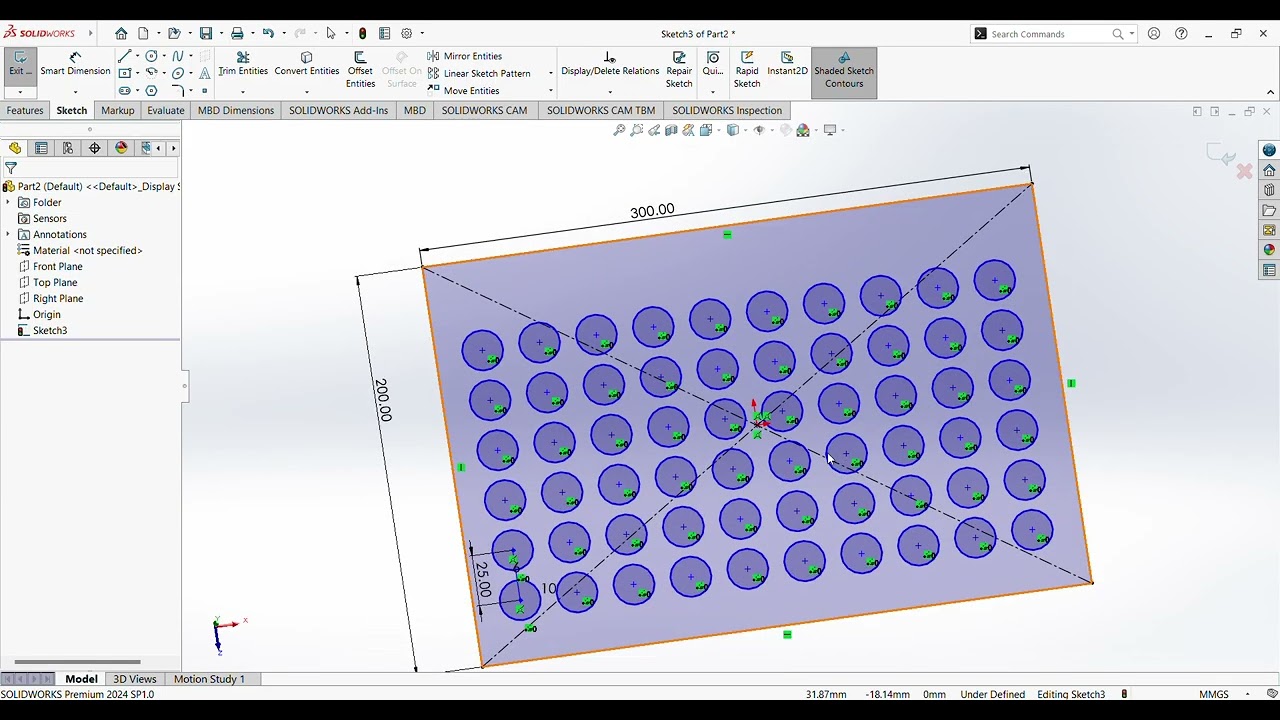
Task: Click the Rebuild traffic light icon
Action: click(362, 34)
